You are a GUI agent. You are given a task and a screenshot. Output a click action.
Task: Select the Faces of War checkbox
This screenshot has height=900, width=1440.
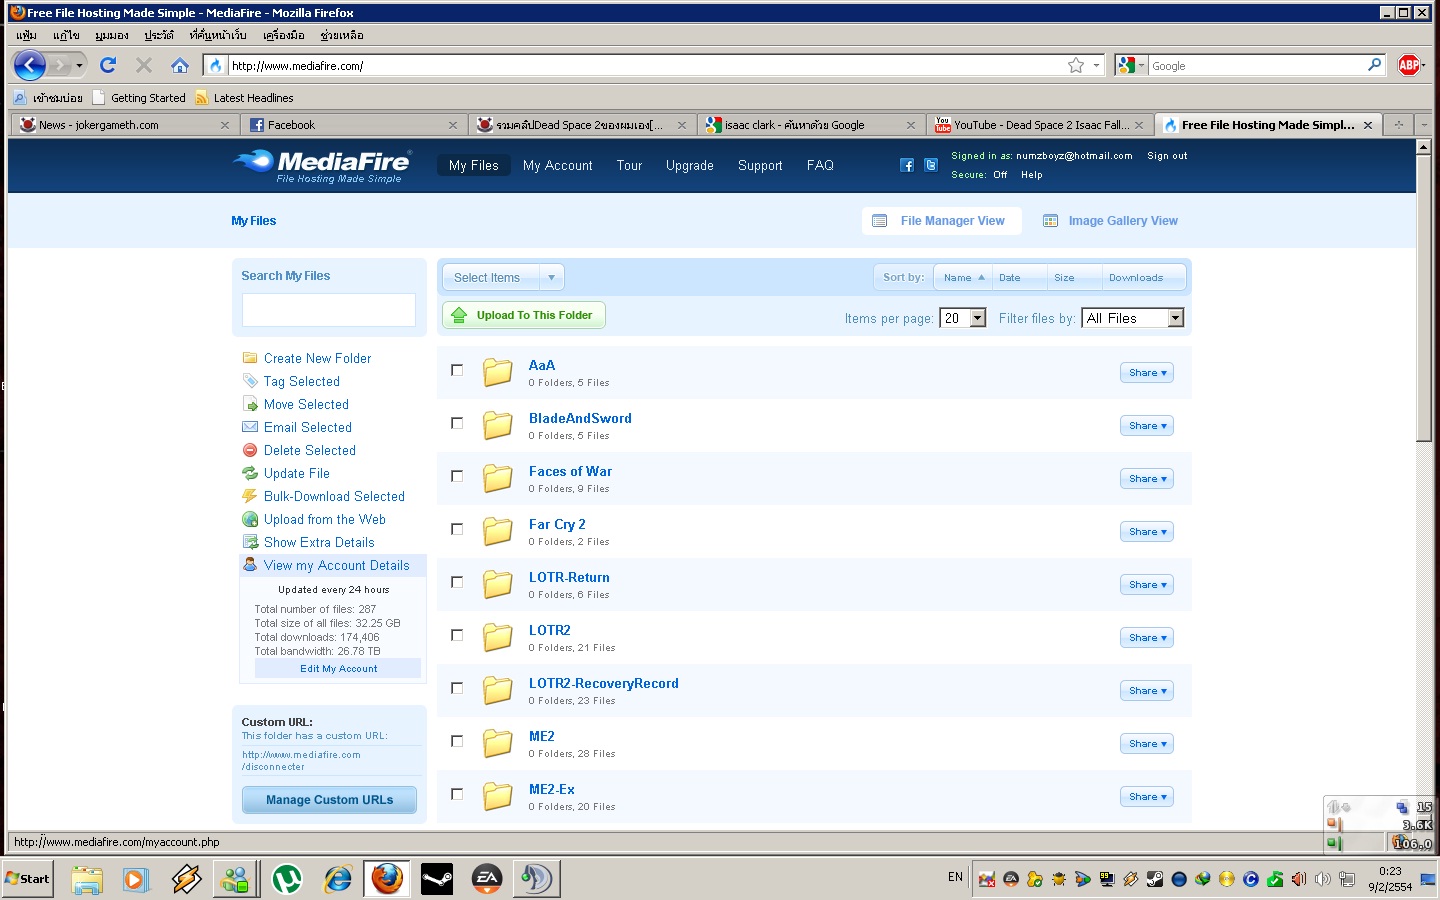pyautogui.click(x=457, y=476)
